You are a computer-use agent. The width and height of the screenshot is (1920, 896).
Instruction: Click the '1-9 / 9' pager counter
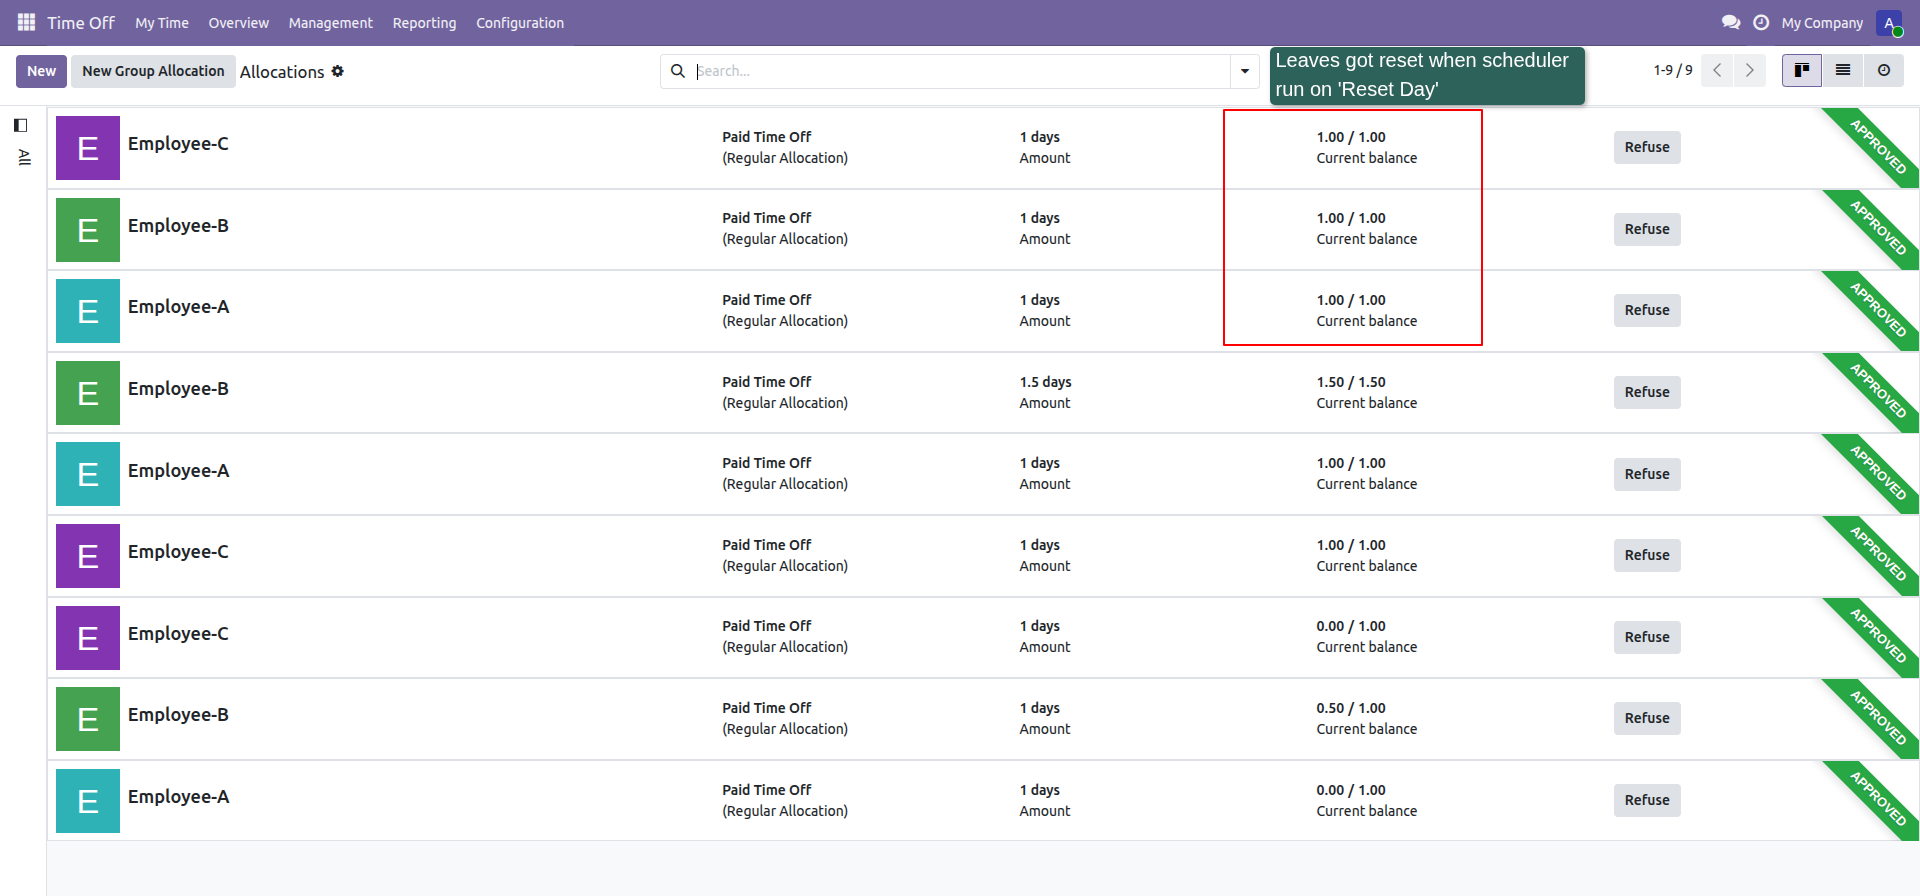click(1673, 70)
